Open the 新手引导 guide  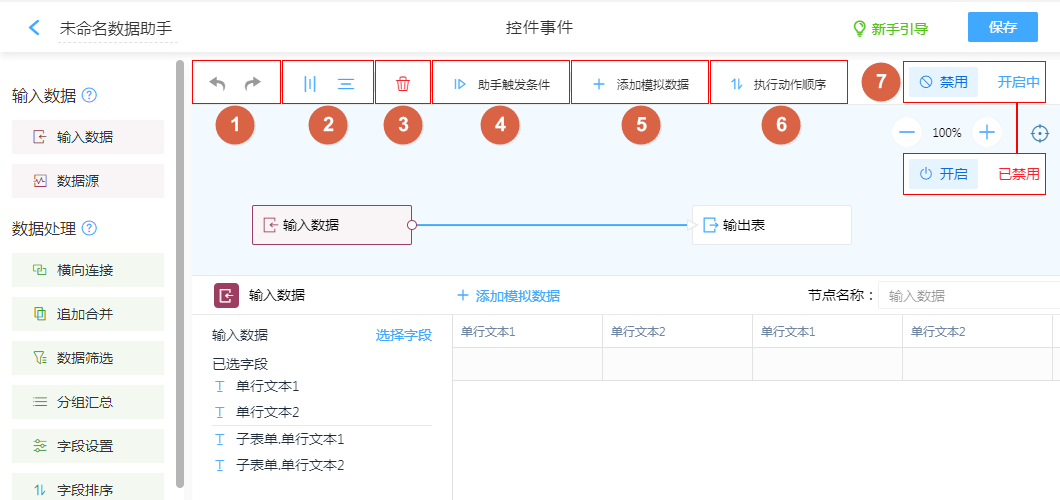(889, 28)
